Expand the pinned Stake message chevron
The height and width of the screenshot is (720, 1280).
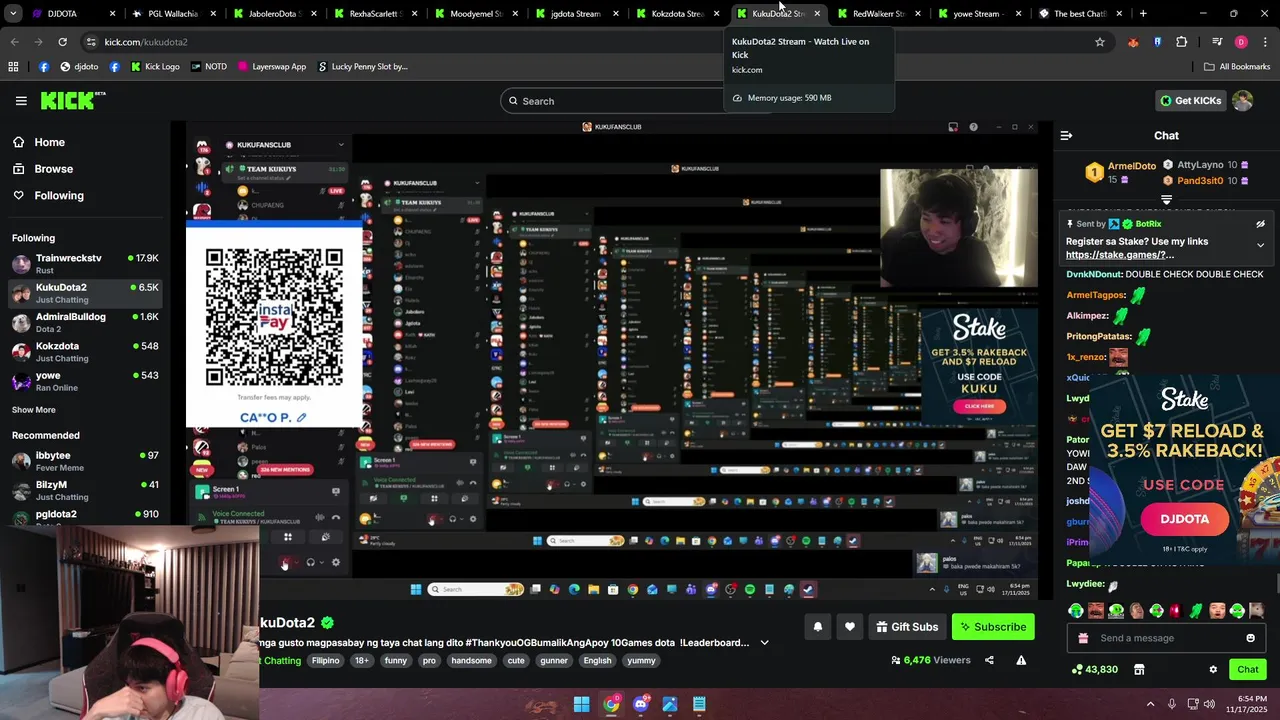click(x=1260, y=245)
